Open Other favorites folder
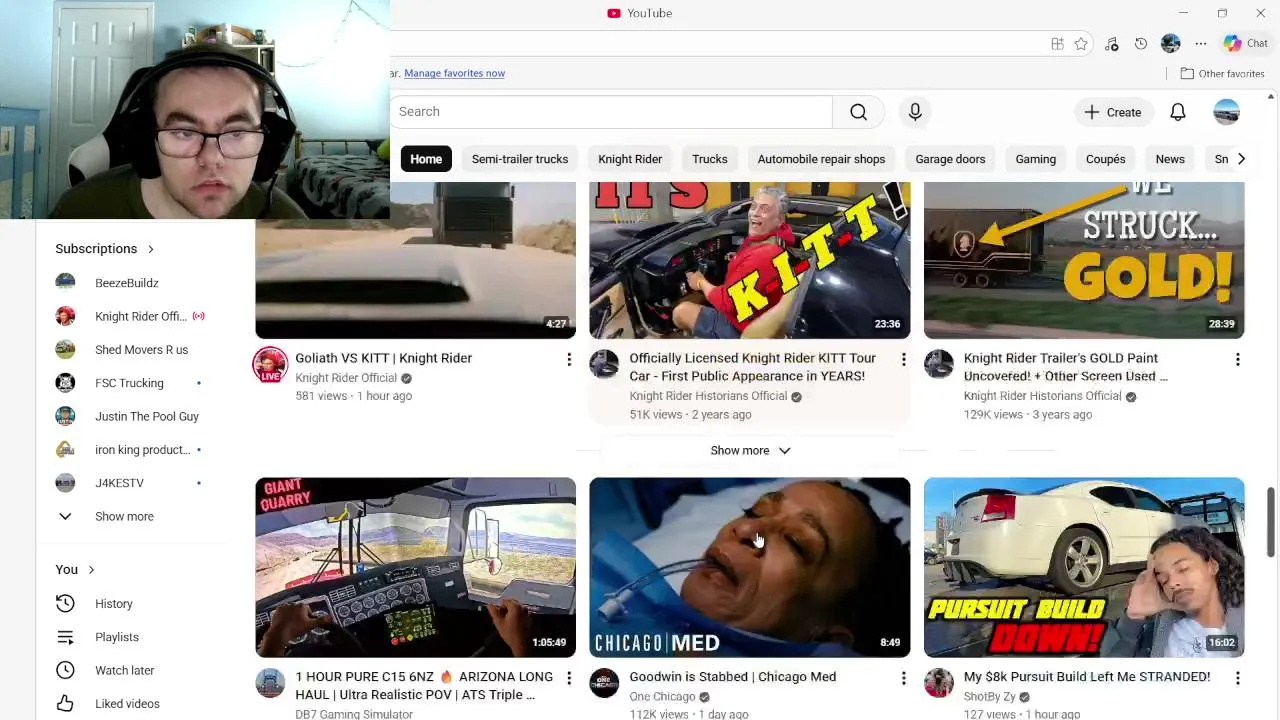 pos(1222,73)
